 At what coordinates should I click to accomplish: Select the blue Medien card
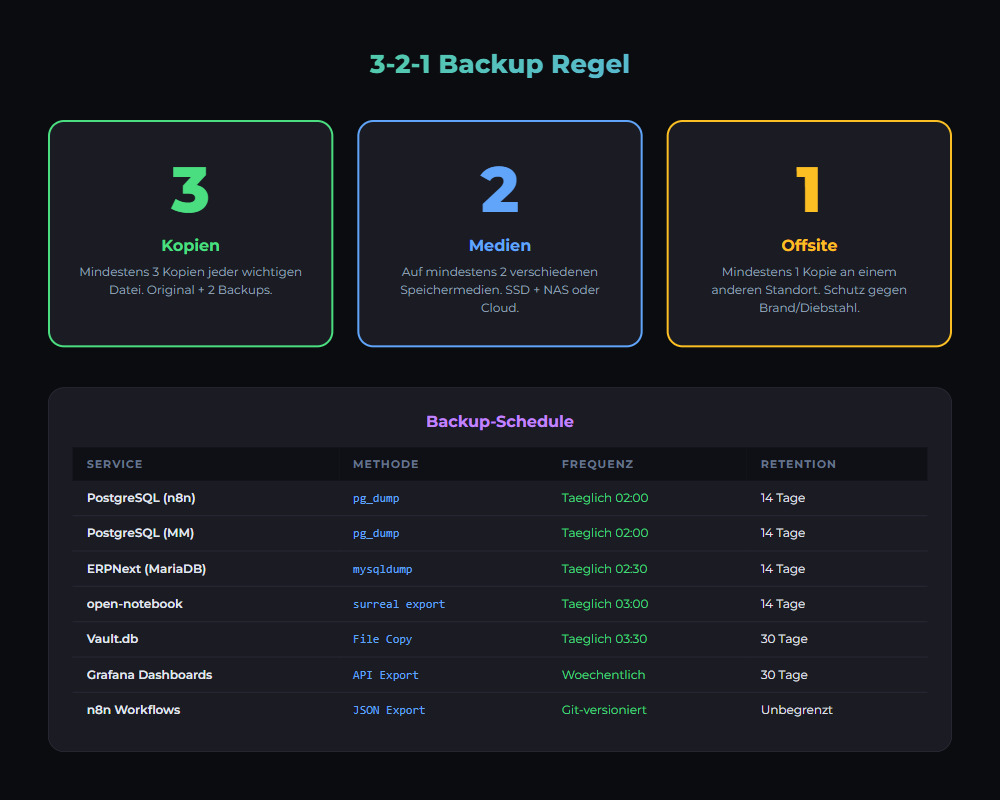(x=500, y=234)
